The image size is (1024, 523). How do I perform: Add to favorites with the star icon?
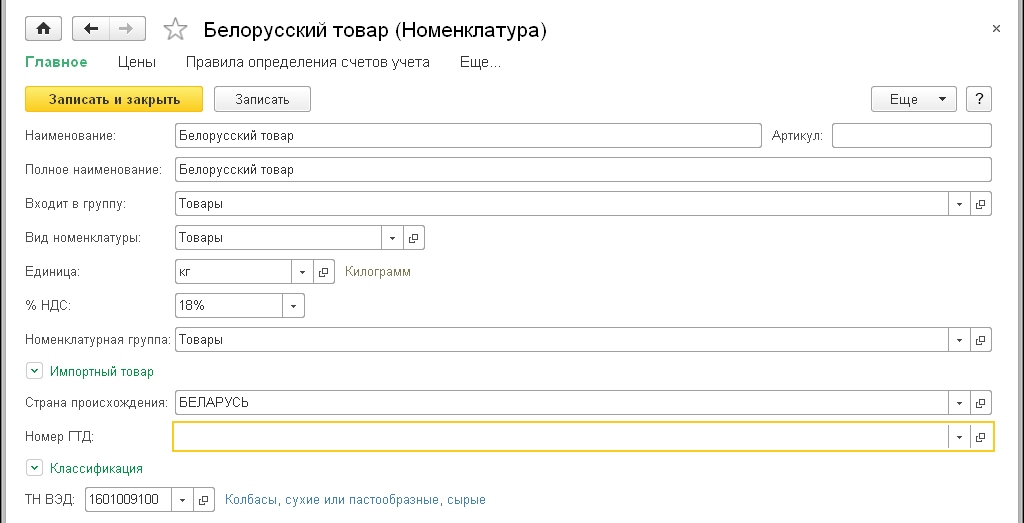coord(175,29)
